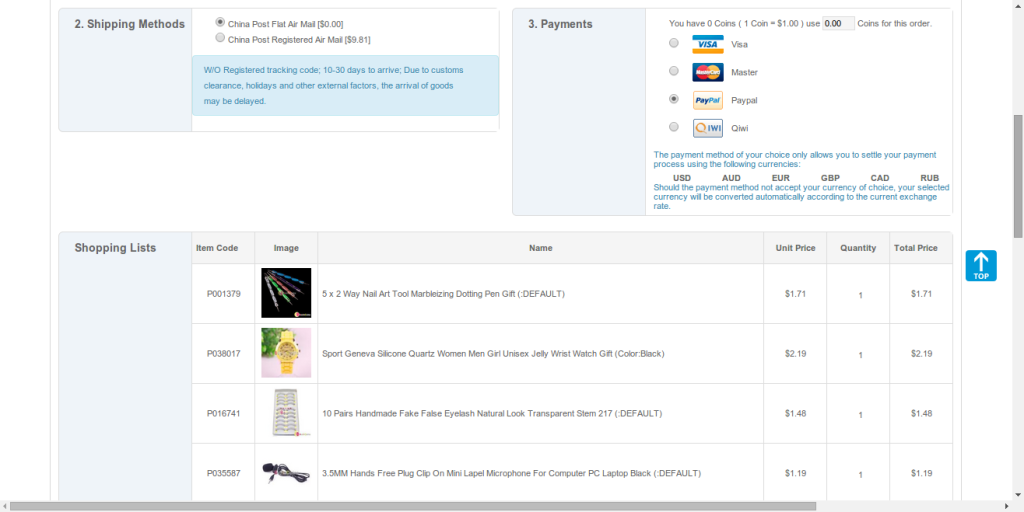Open the Nail Art Dotting Pen thumbnail
This screenshot has width=1024, height=512.
[x=286, y=293]
